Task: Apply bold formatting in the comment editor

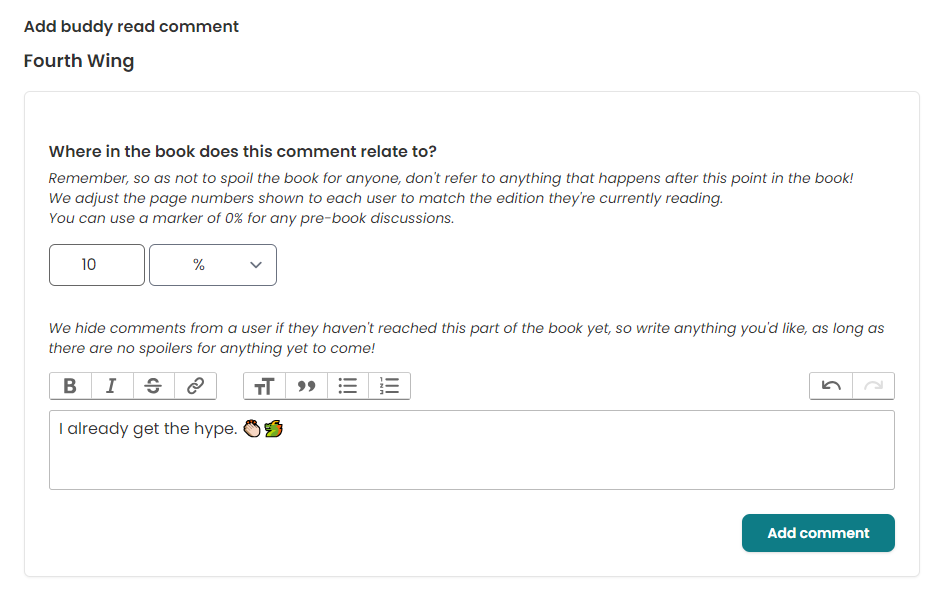Action: point(70,386)
